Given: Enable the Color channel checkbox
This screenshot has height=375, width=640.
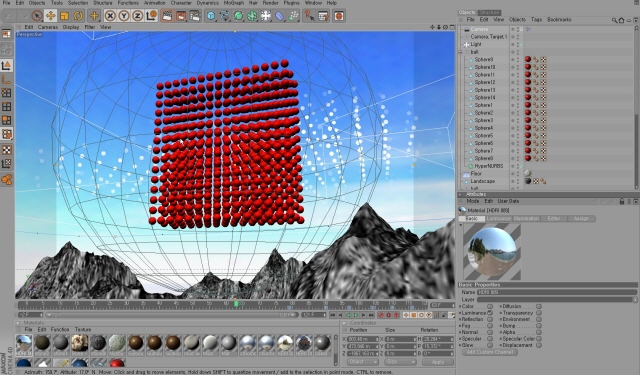Looking at the screenshot, I should click(x=490, y=306).
